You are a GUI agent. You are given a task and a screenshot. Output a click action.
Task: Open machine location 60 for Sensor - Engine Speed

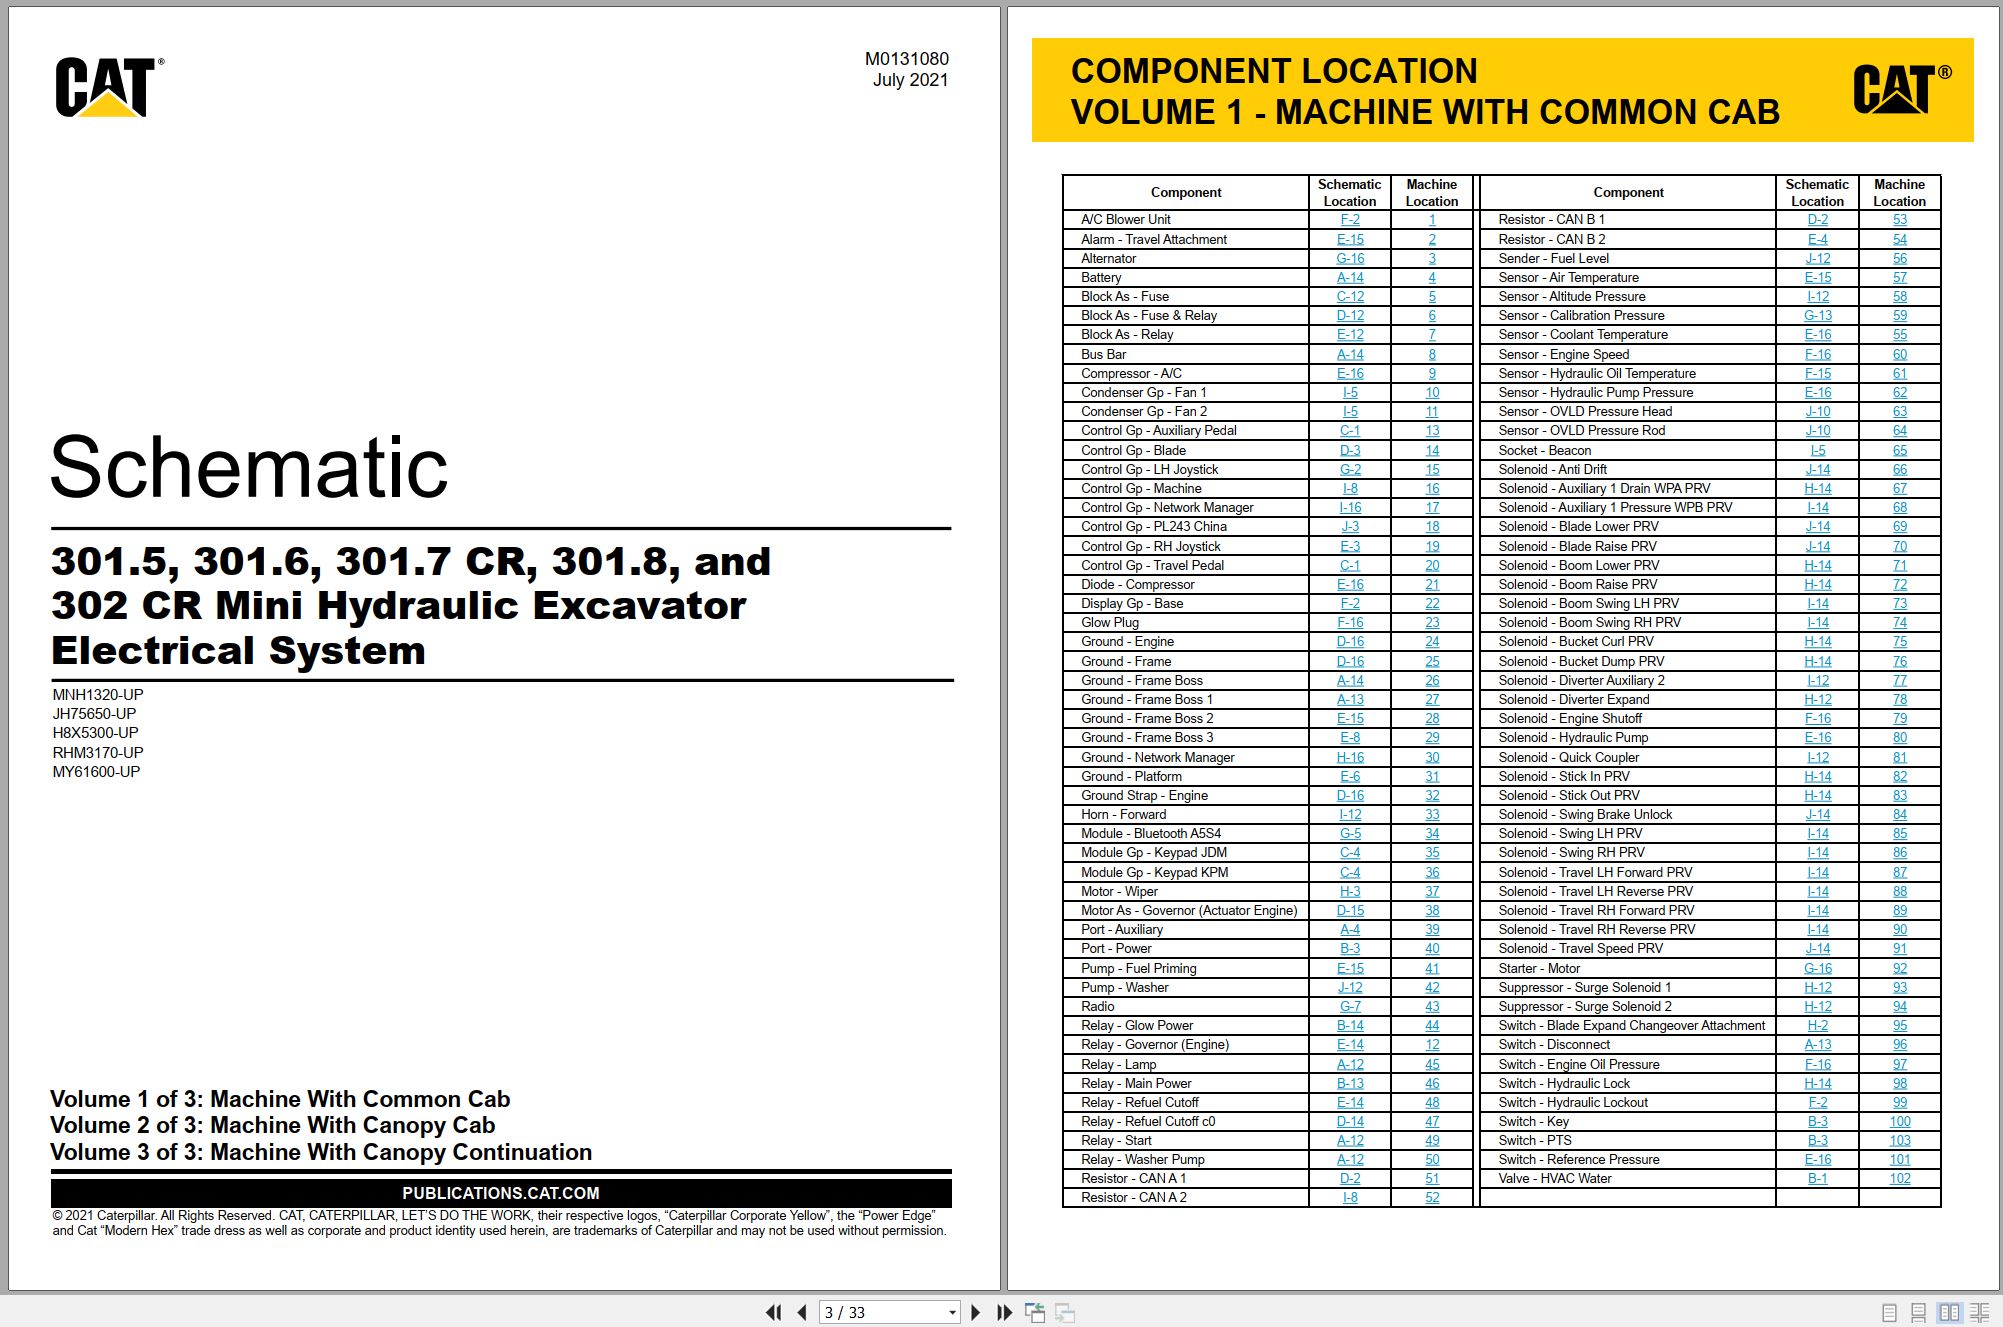pos(1899,354)
